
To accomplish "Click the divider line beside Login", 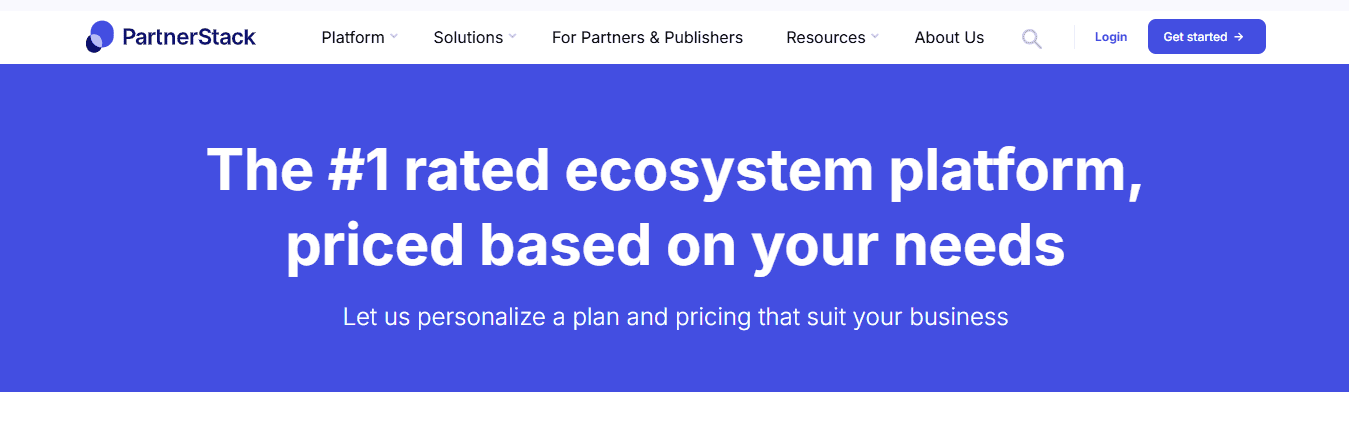I will [x=1074, y=37].
